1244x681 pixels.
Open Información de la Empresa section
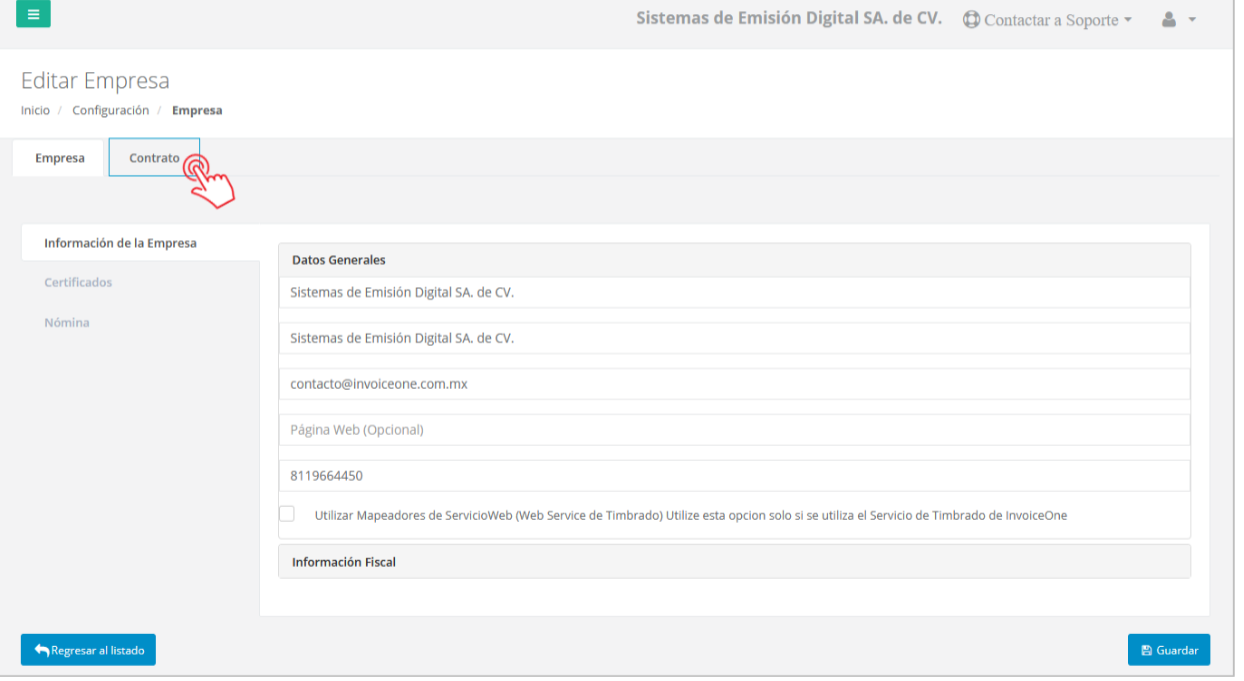(120, 243)
